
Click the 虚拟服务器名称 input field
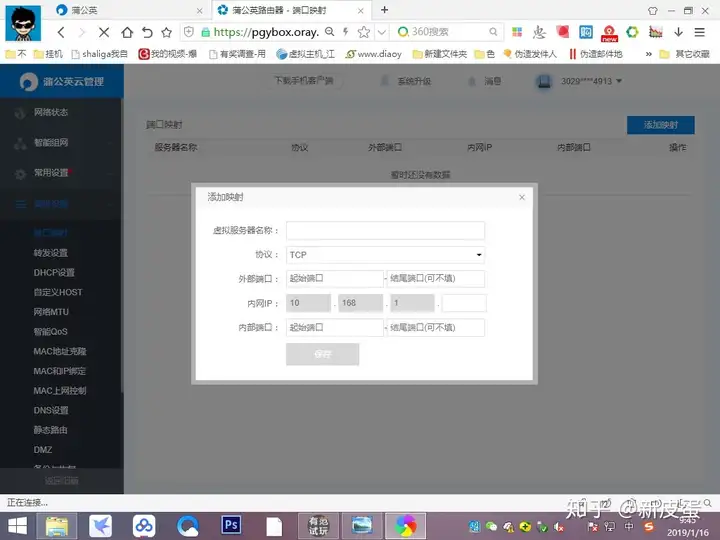point(385,231)
